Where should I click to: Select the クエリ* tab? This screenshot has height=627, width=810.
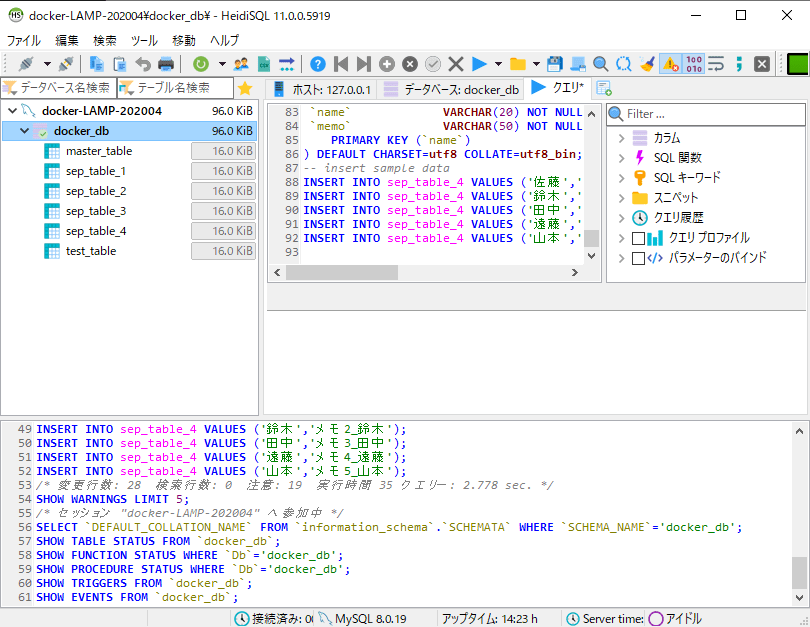[x=558, y=88]
